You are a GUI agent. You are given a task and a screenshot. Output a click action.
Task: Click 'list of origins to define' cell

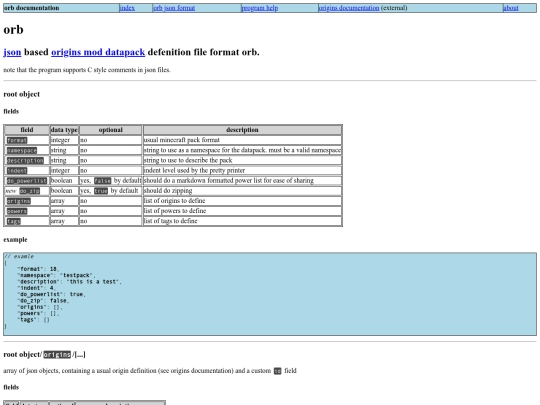242,201
